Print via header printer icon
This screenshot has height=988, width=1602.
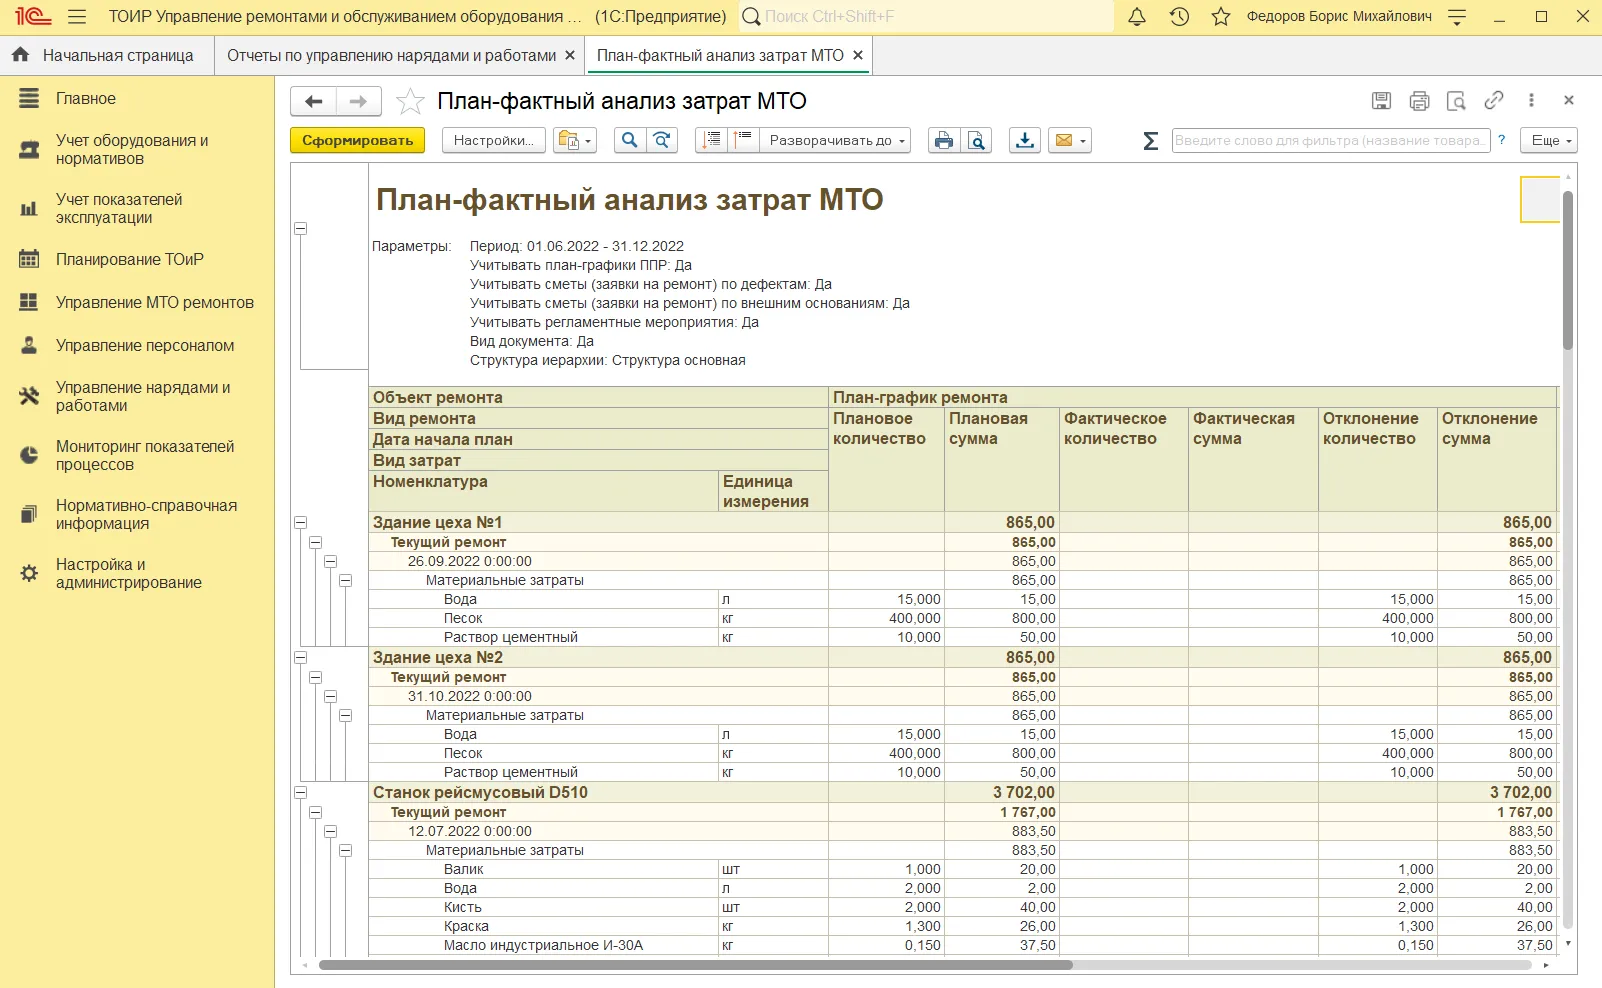coord(1419,100)
